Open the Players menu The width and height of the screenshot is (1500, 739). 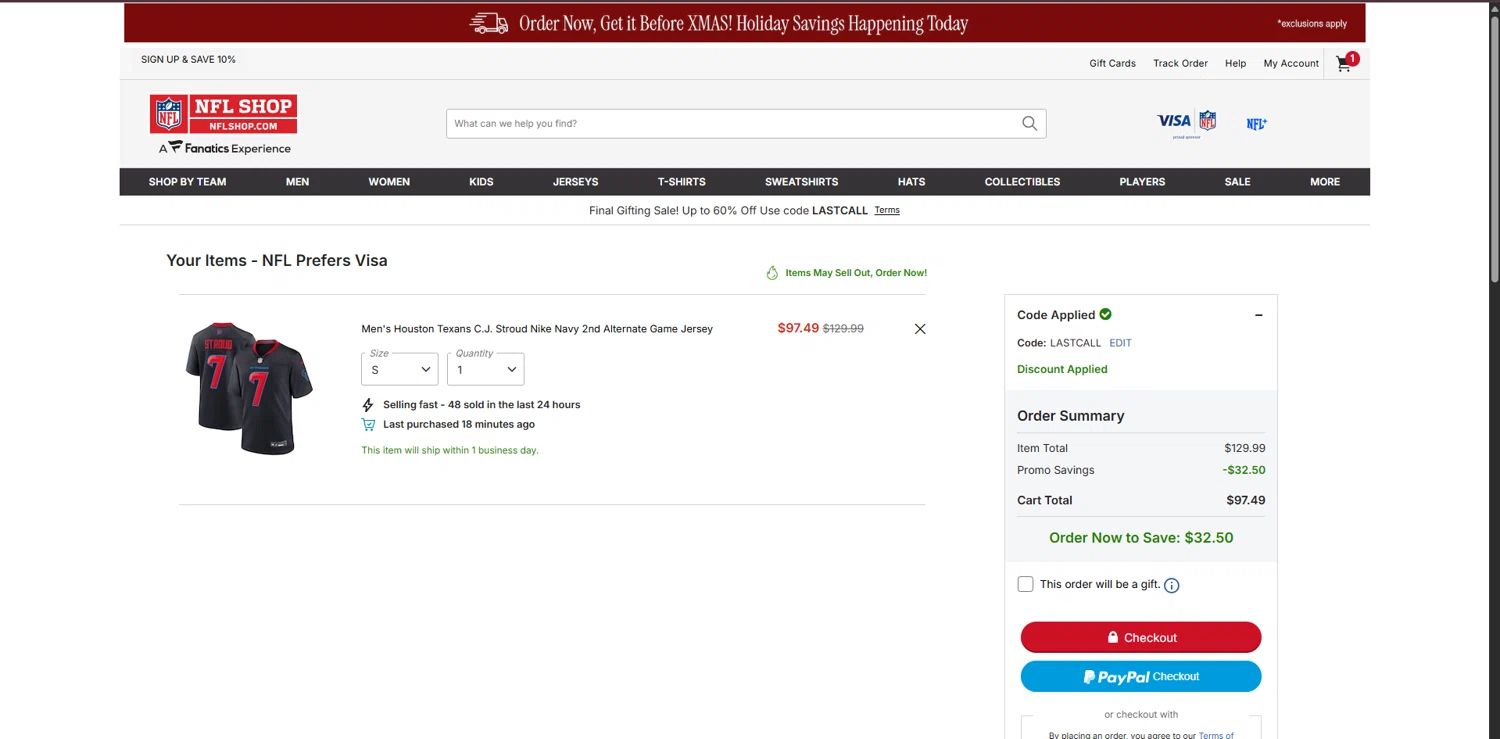(1142, 182)
